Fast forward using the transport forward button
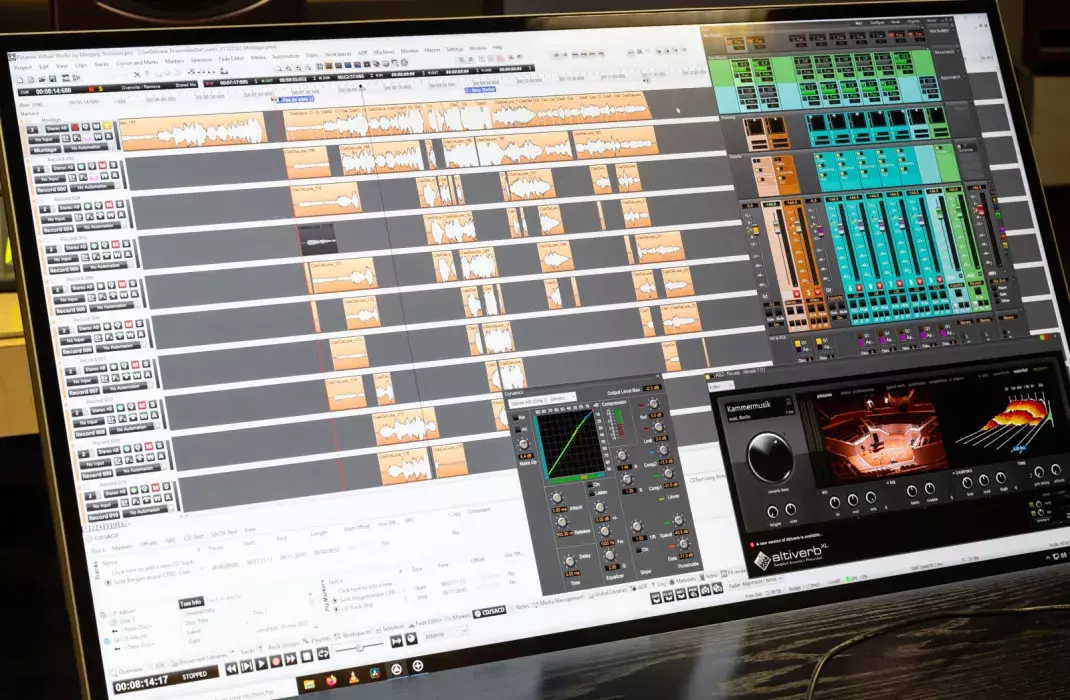1070x700 pixels. pos(291,659)
